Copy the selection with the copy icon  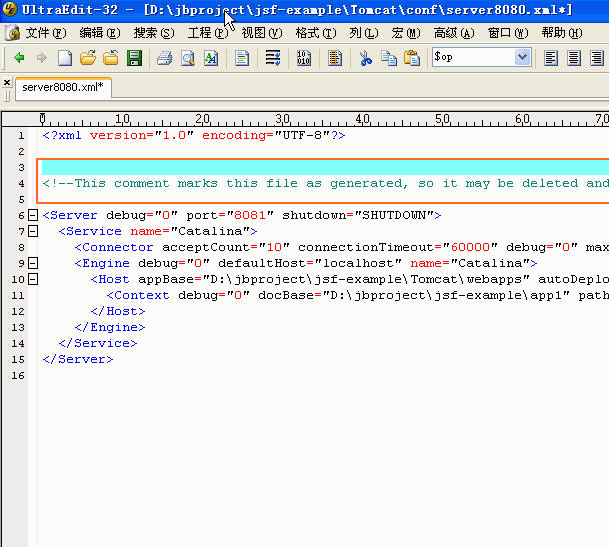point(389,58)
